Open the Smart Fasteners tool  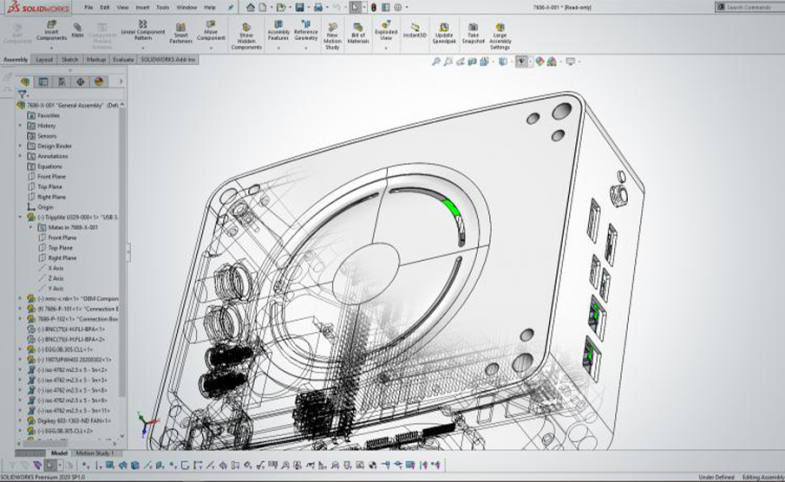[181, 31]
